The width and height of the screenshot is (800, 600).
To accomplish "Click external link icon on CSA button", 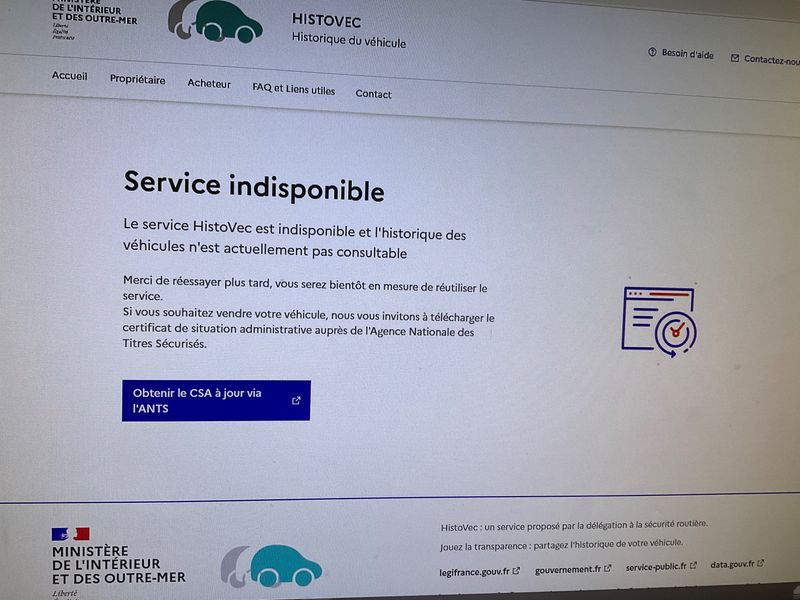I will click(296, 401).
